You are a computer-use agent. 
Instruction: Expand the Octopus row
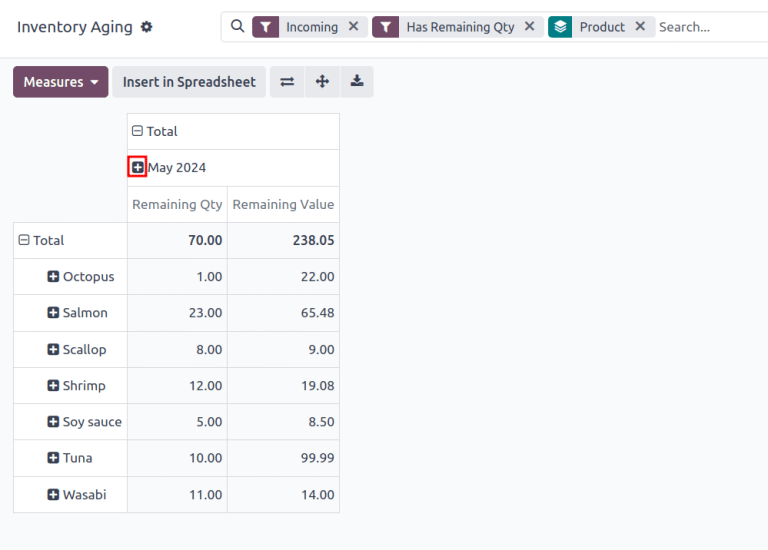coord(54,277)
